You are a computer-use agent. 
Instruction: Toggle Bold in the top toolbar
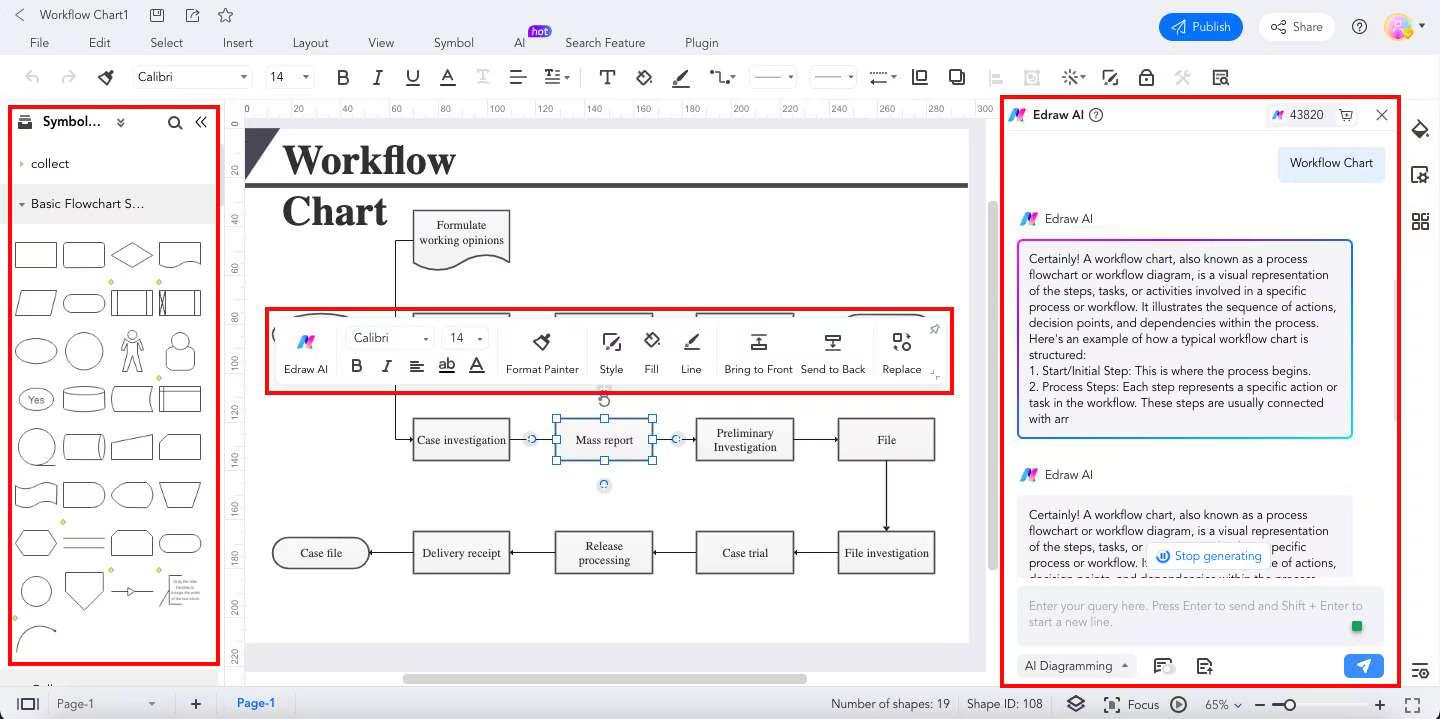343,77
